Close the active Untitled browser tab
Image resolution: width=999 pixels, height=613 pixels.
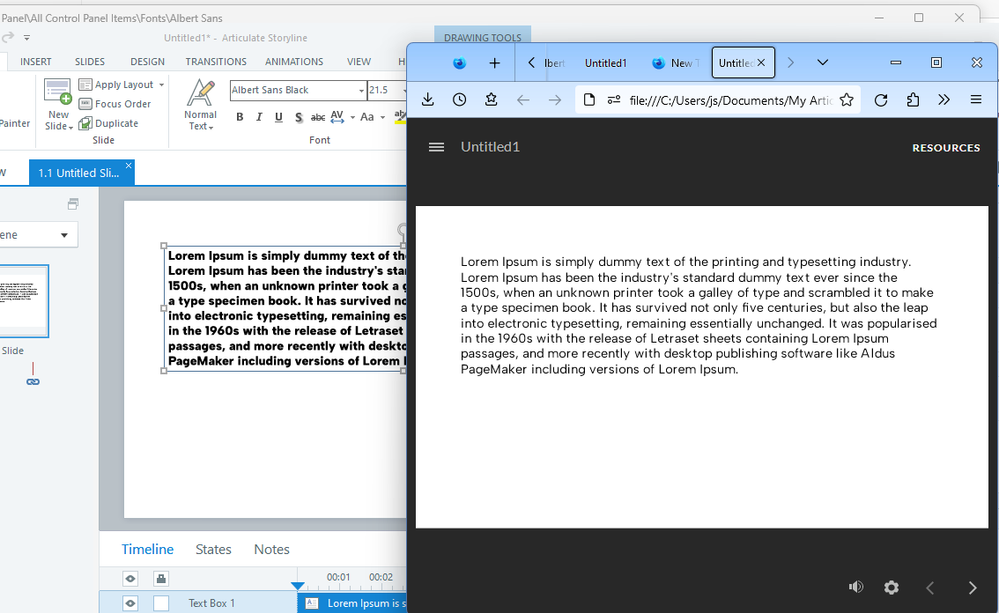(761, 62)
